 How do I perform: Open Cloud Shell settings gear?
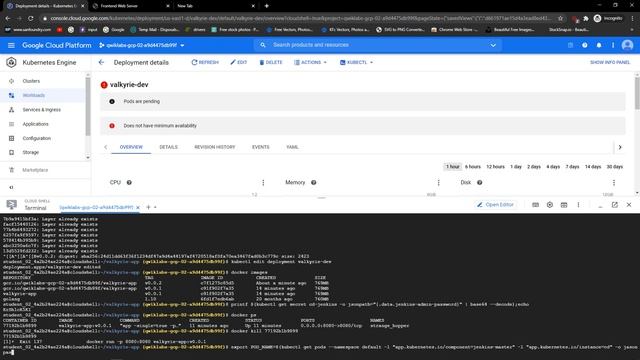[550, 205]
